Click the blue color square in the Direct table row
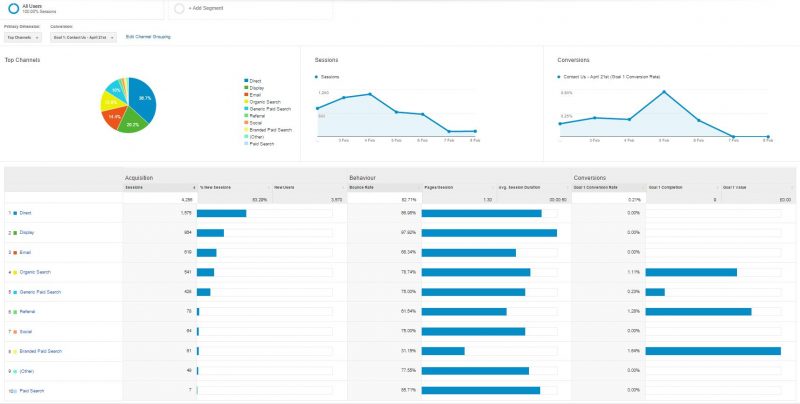The image size is (800, 404). [15, 213]
